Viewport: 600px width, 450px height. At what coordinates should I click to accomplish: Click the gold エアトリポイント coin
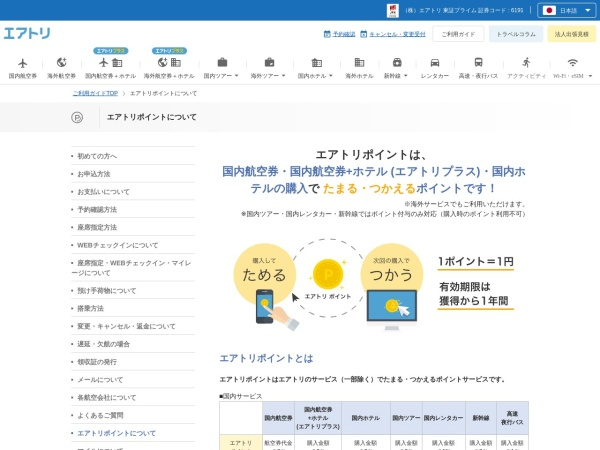click(x=328, y=274)
